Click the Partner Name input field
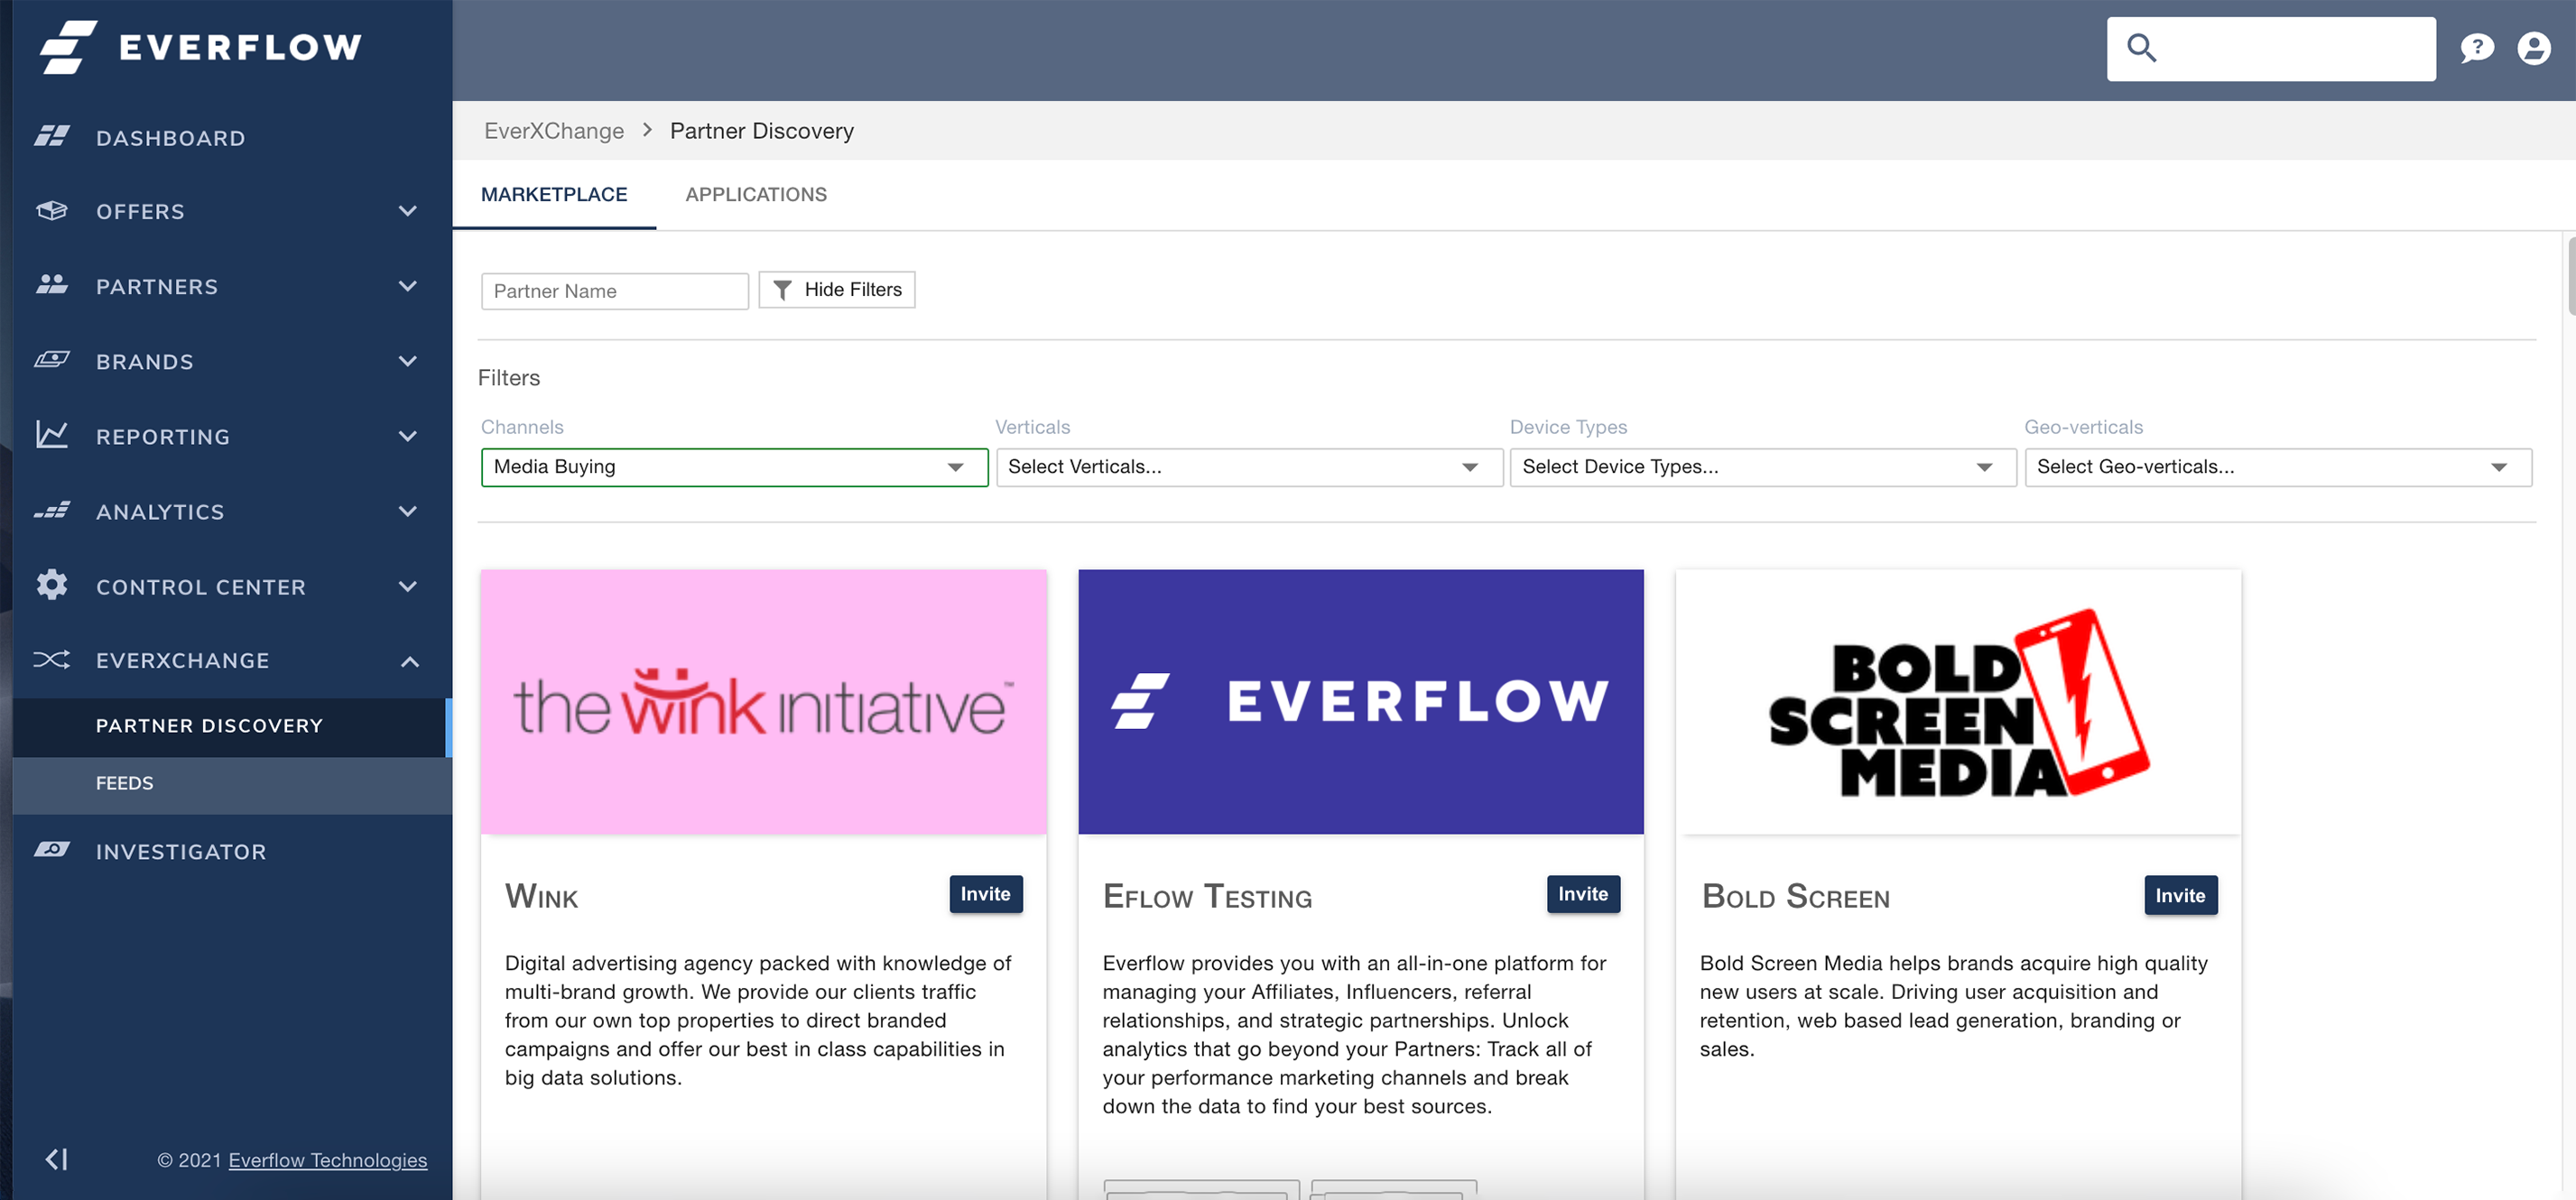 (x=614, y=291)
